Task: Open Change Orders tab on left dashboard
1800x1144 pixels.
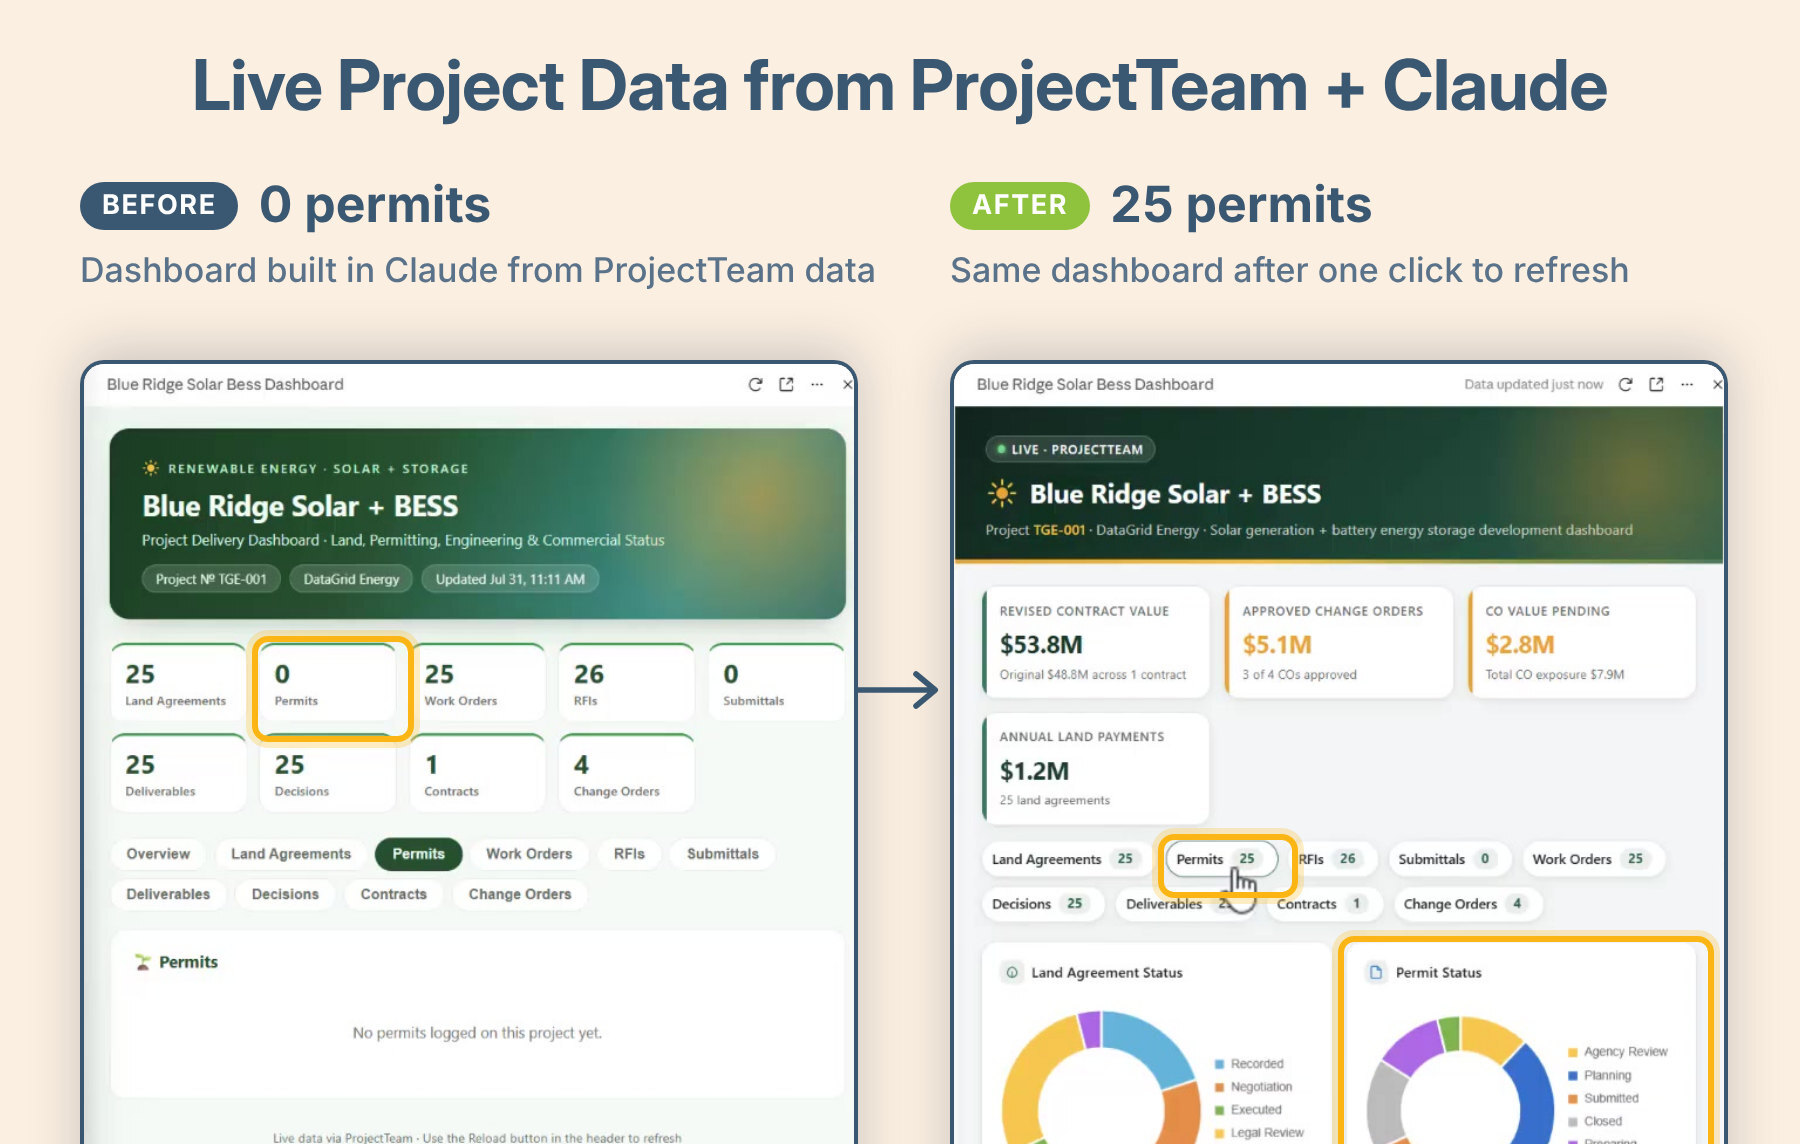Action: [x=520, y=894]
